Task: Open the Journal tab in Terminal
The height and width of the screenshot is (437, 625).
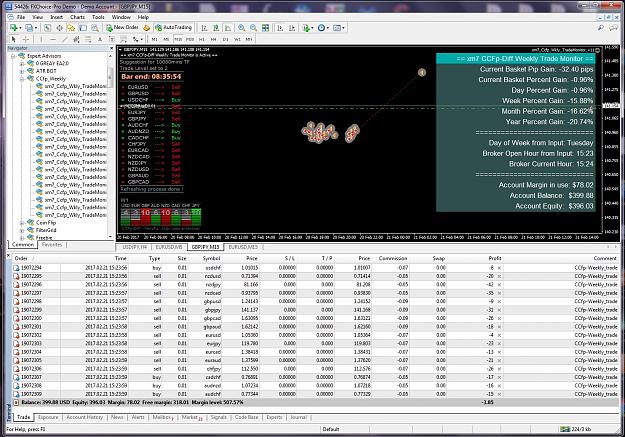Action: coord(298,417)
